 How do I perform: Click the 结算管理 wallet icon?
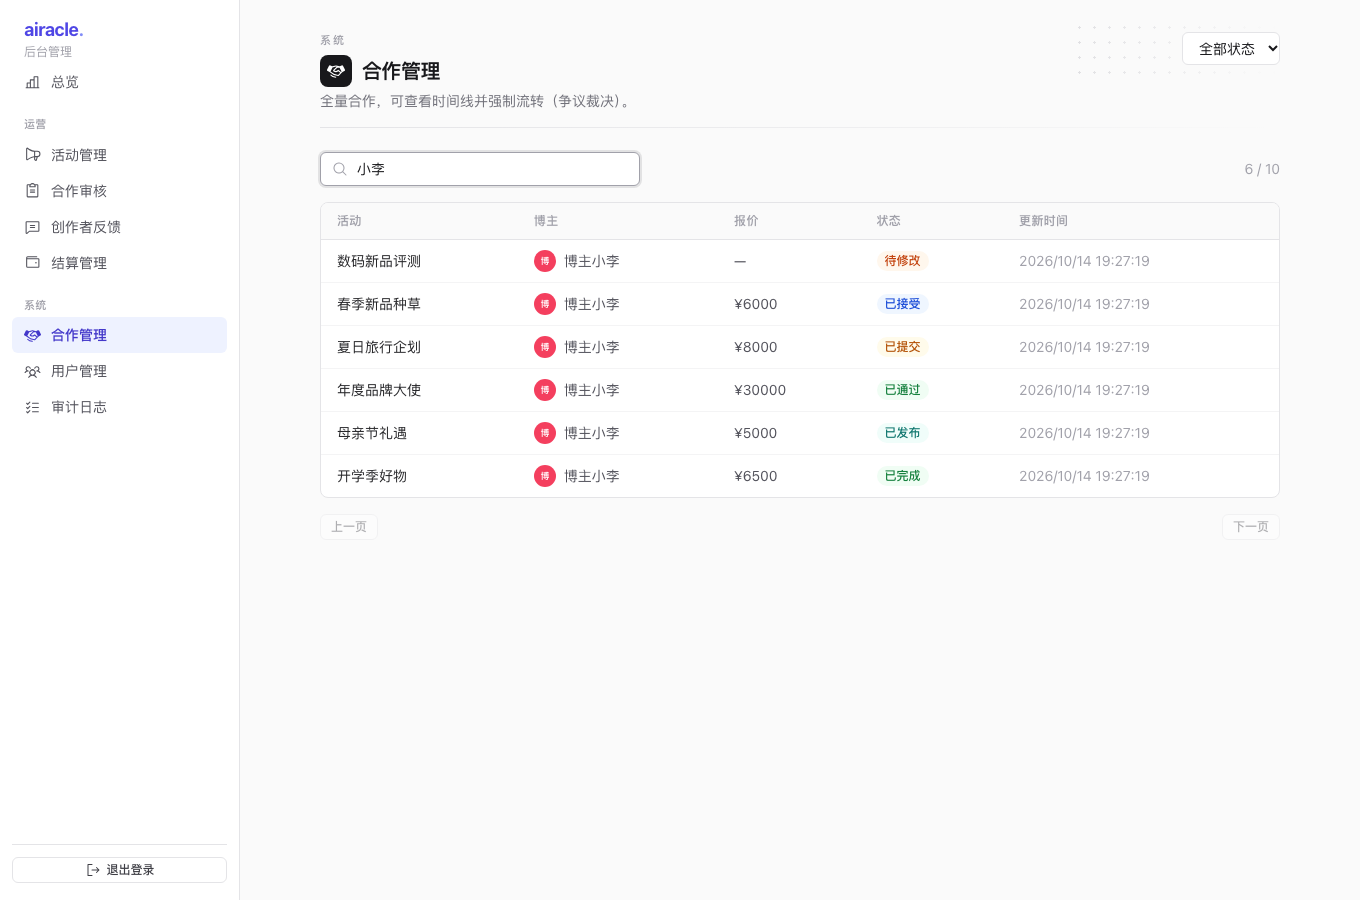tap(32, 263)
